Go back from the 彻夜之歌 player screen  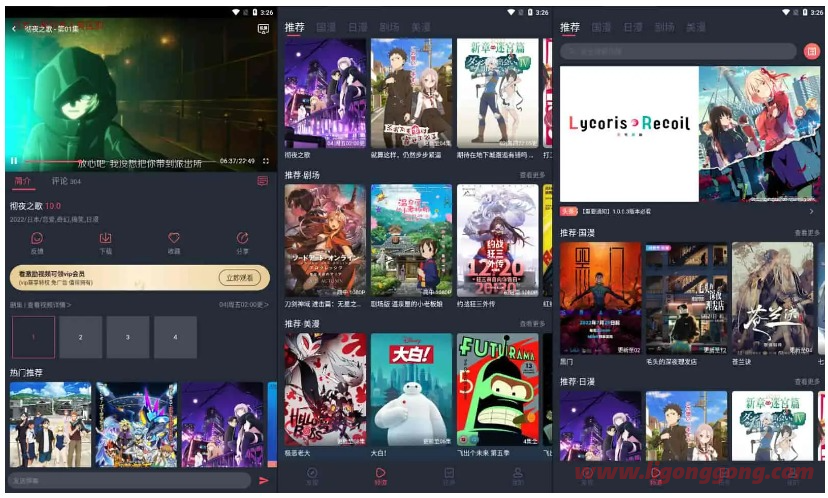pos(14,29)
